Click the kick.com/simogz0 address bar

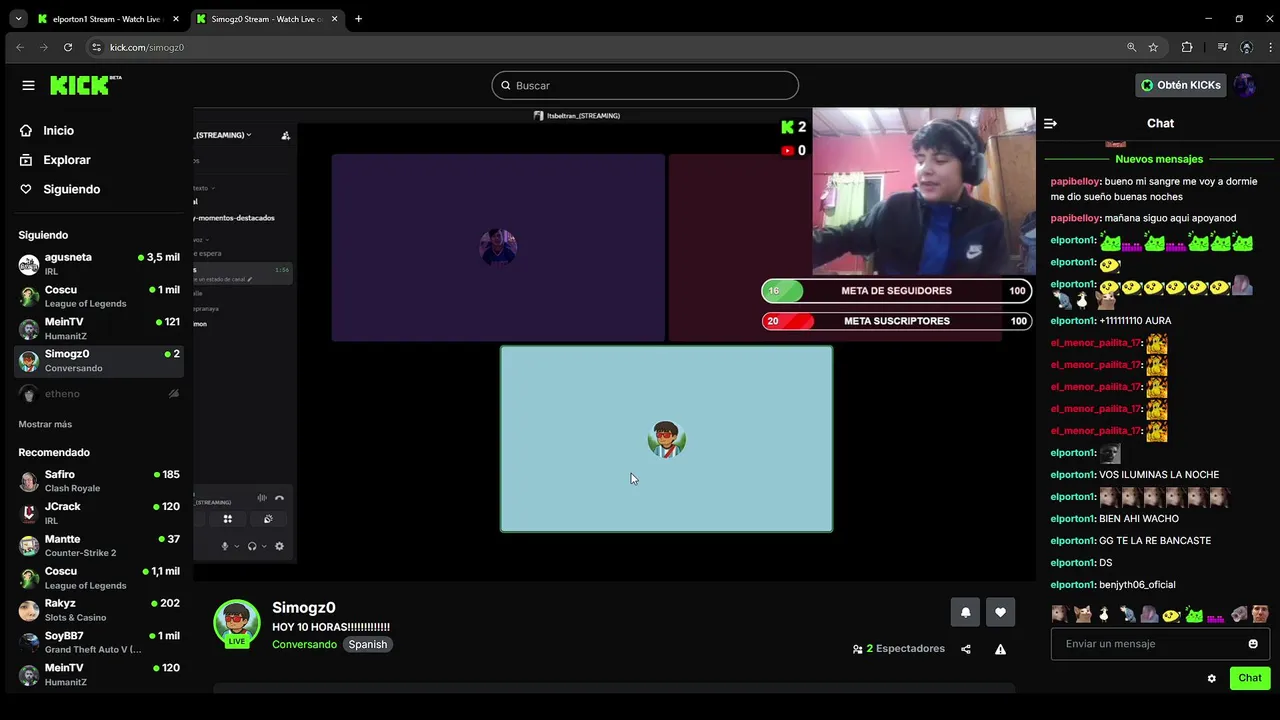coord(147,47)
